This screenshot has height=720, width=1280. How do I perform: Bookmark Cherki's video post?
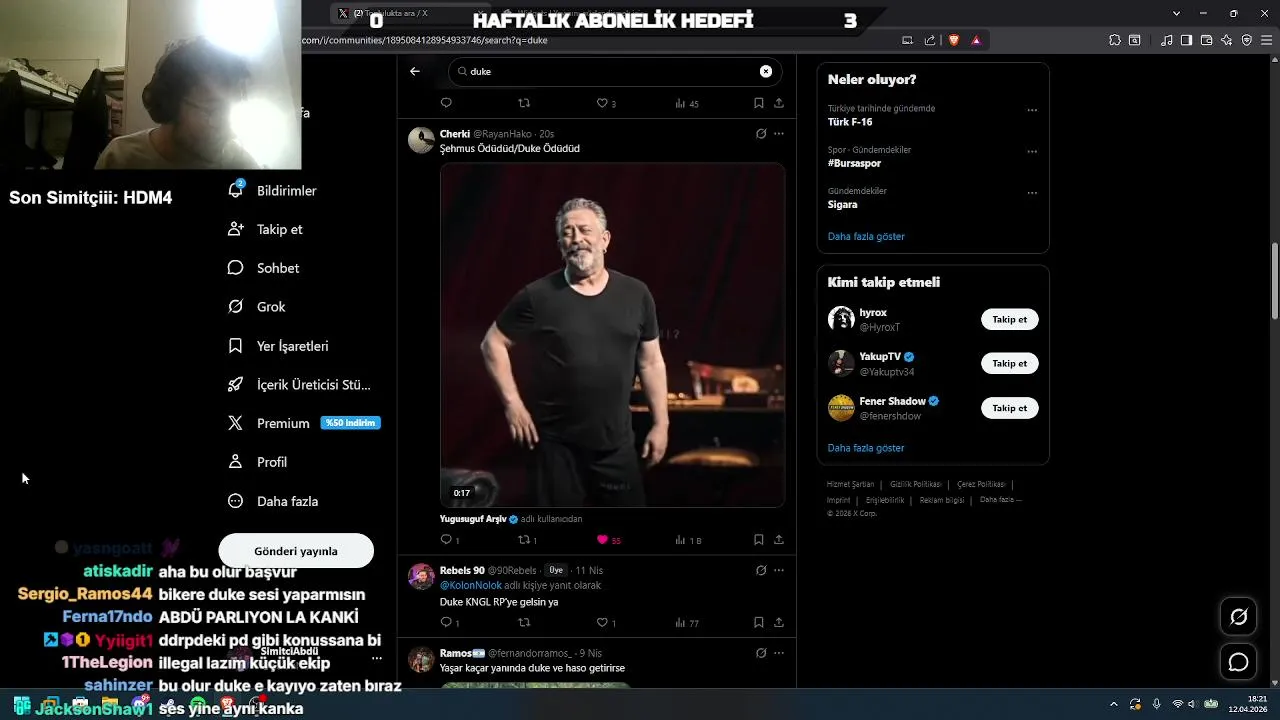[759, 540]
